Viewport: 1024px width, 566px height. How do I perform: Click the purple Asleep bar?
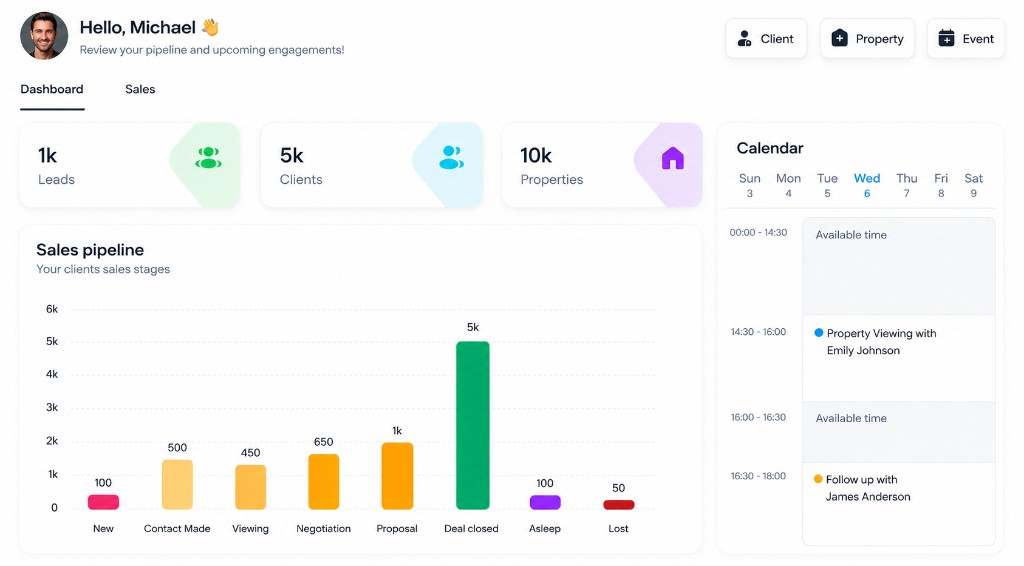point(545,502)
